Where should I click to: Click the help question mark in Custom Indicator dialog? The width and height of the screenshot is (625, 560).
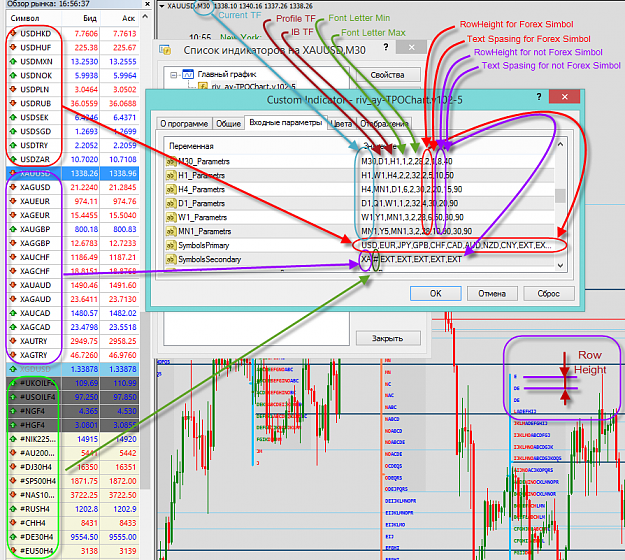point(539,96)
